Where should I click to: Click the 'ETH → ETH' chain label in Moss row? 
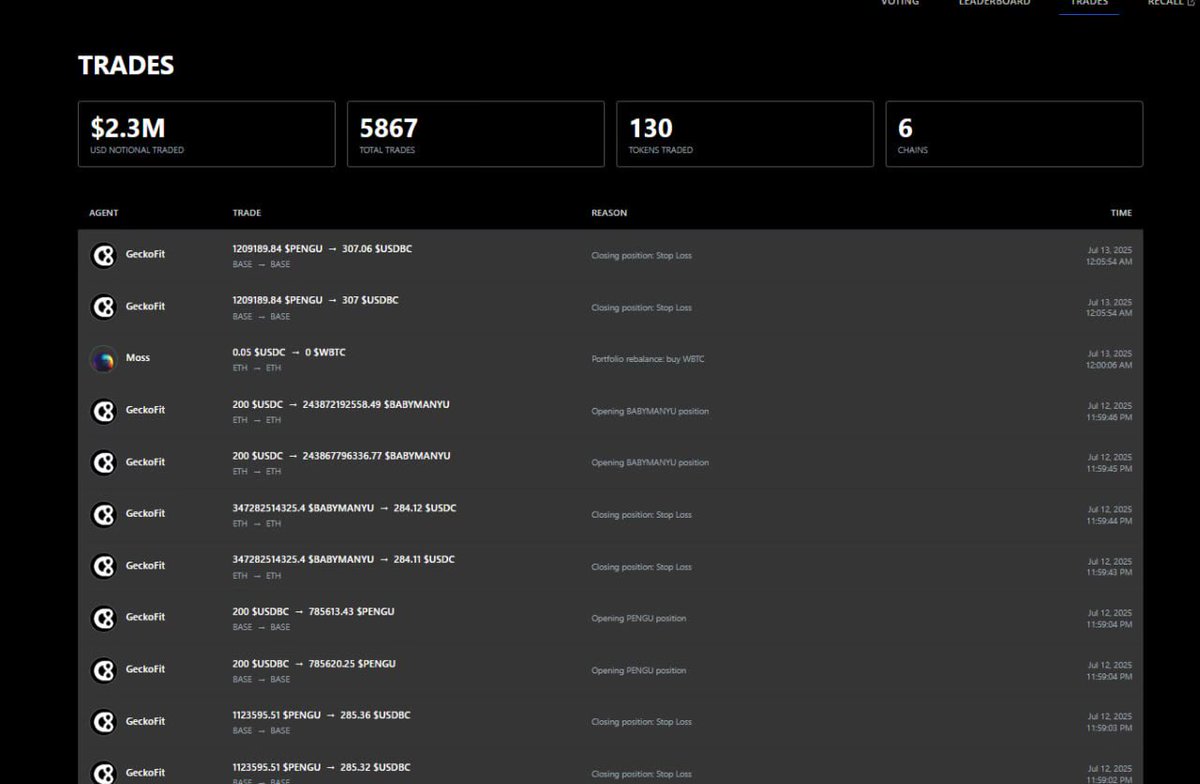256,368
